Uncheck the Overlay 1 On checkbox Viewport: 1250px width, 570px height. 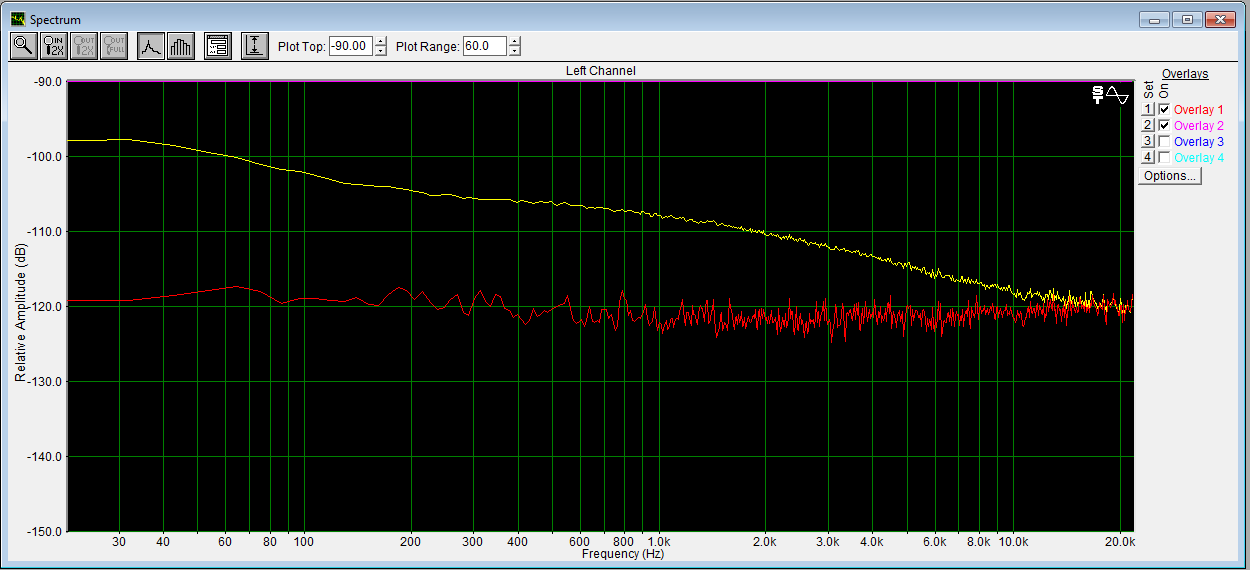[1164, 110]
